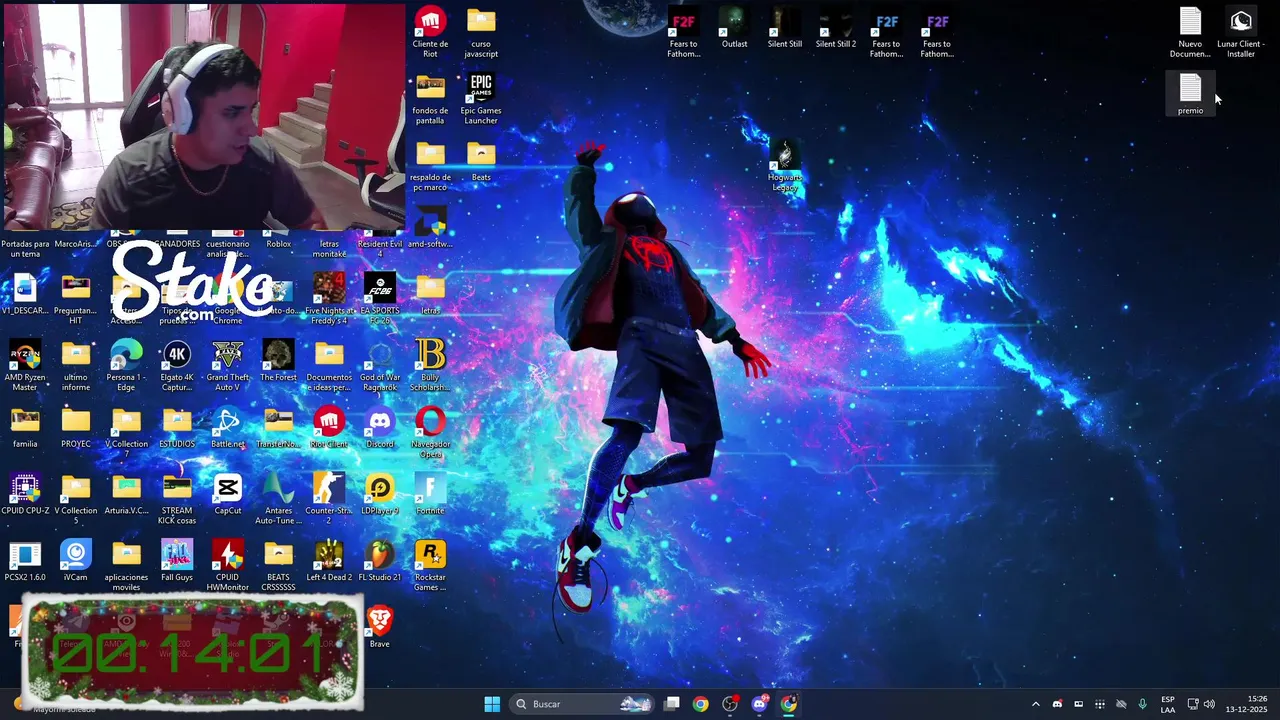The width and height of the screenshot is (1280, 720).
Task: Open Task View in the taskbar
Action: pos(672,704)
